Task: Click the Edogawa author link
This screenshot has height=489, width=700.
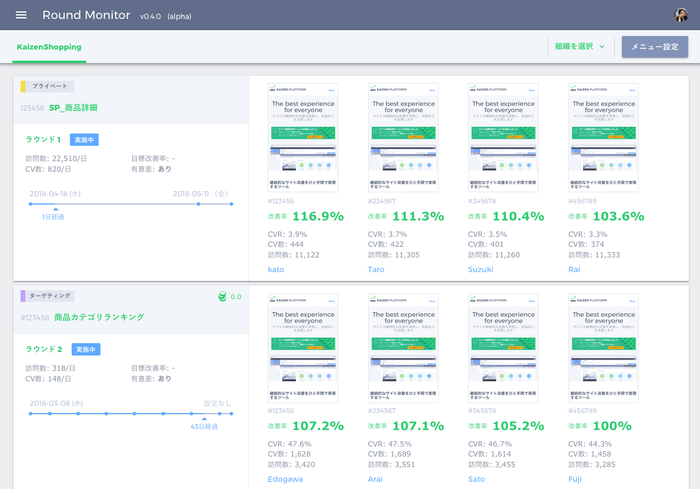Action: 285,479
